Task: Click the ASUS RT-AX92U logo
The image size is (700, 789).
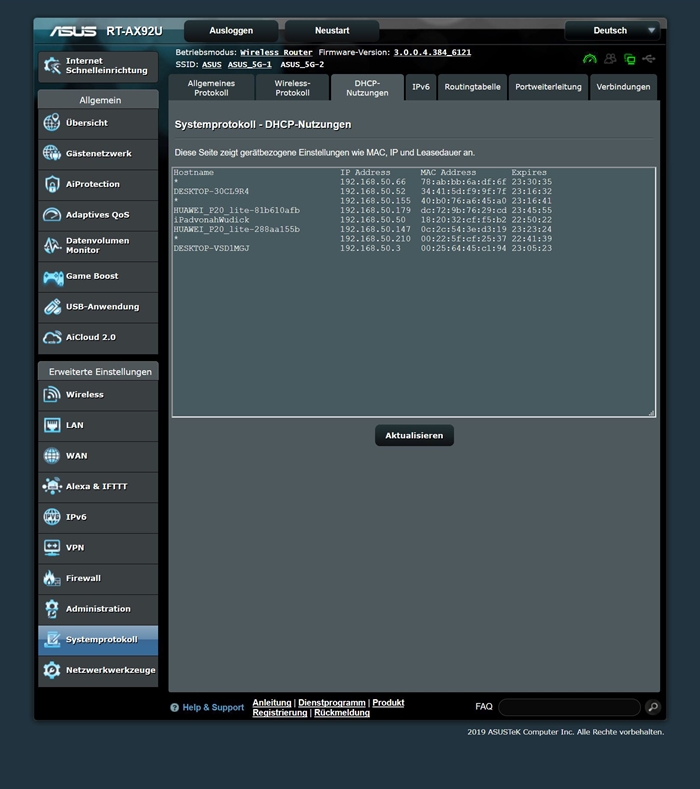Action: coord(106,31)
